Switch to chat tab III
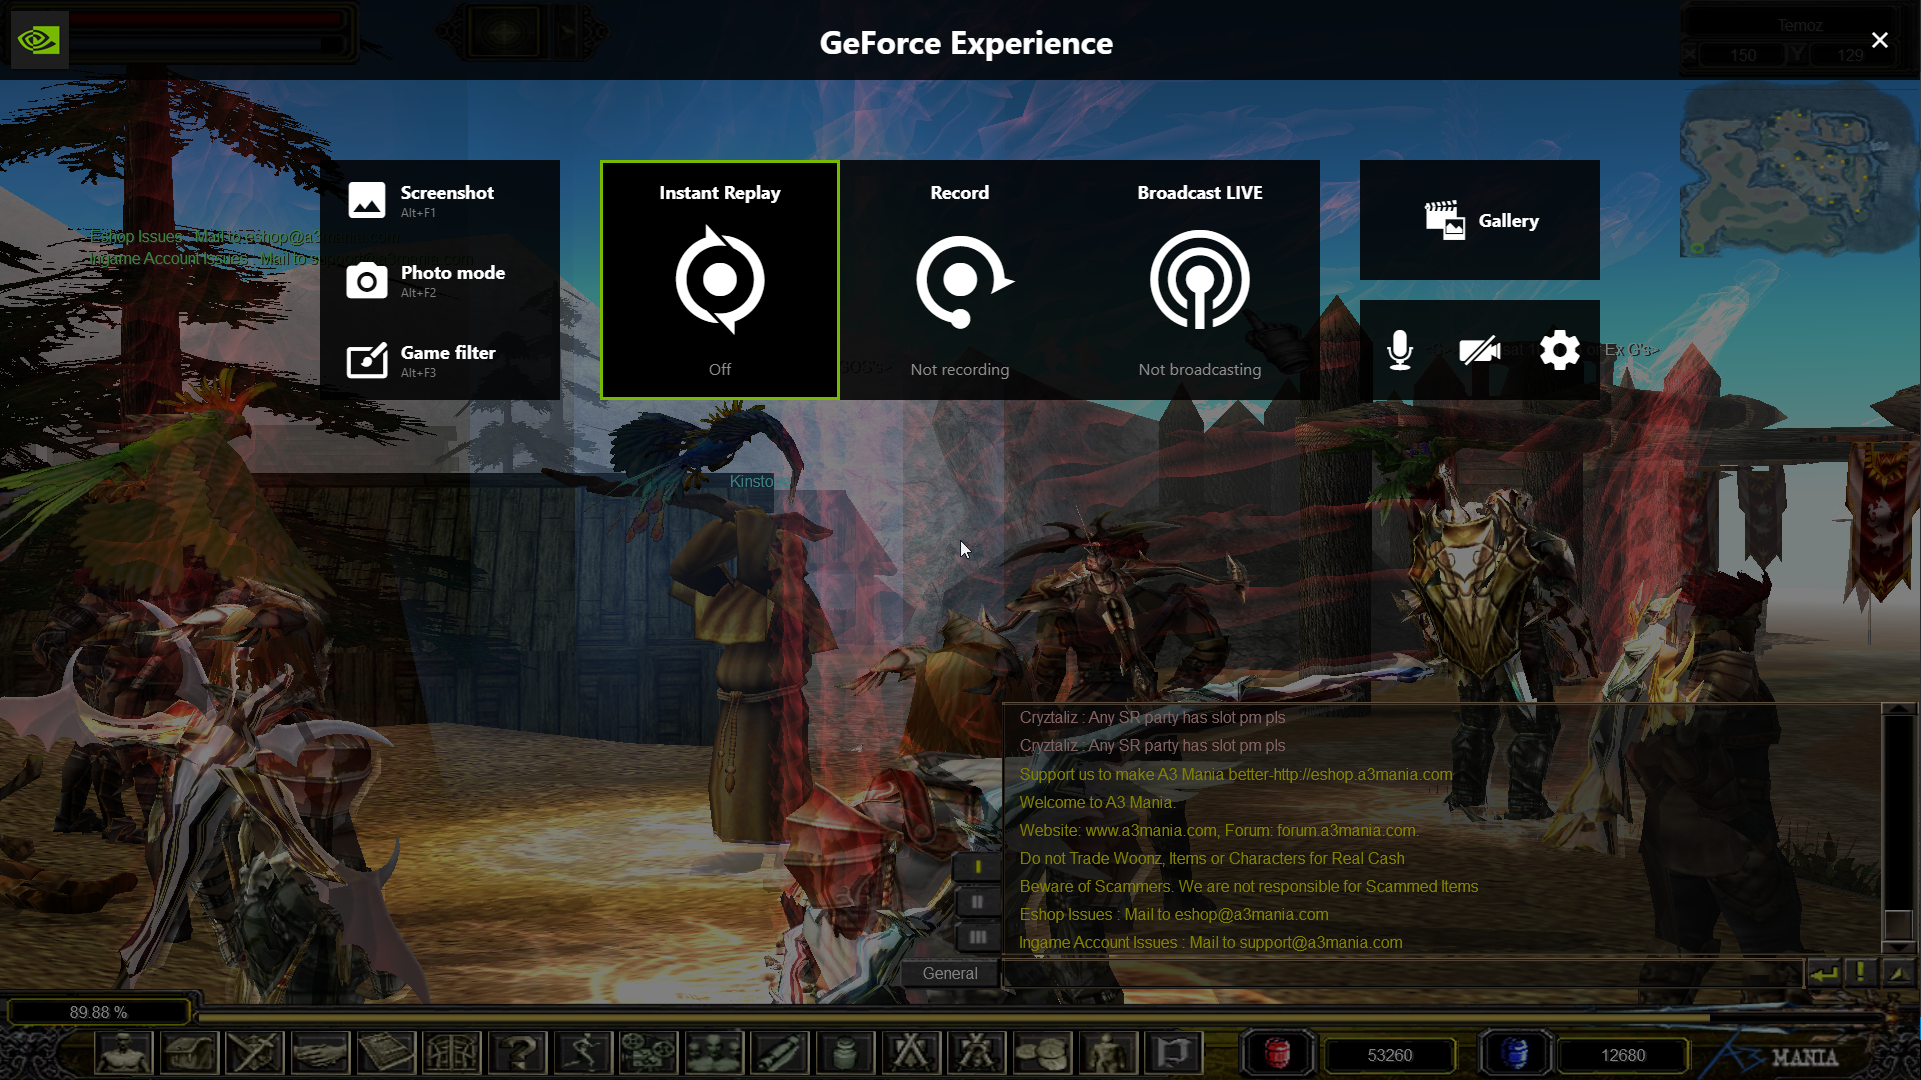The height and width of the screenshot is (1080, 1921). [977, 937]
